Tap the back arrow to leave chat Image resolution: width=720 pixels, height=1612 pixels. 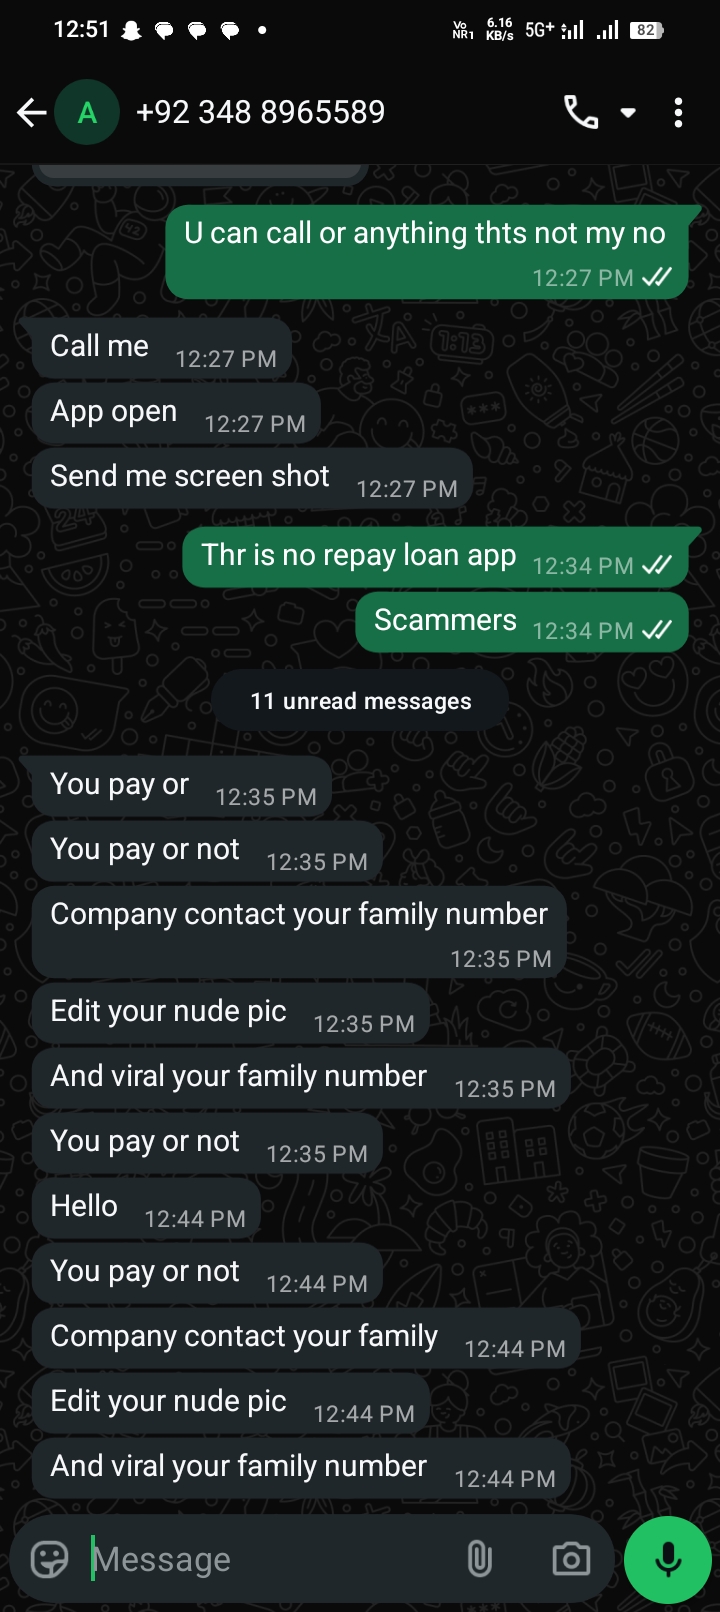click(31, 112)
